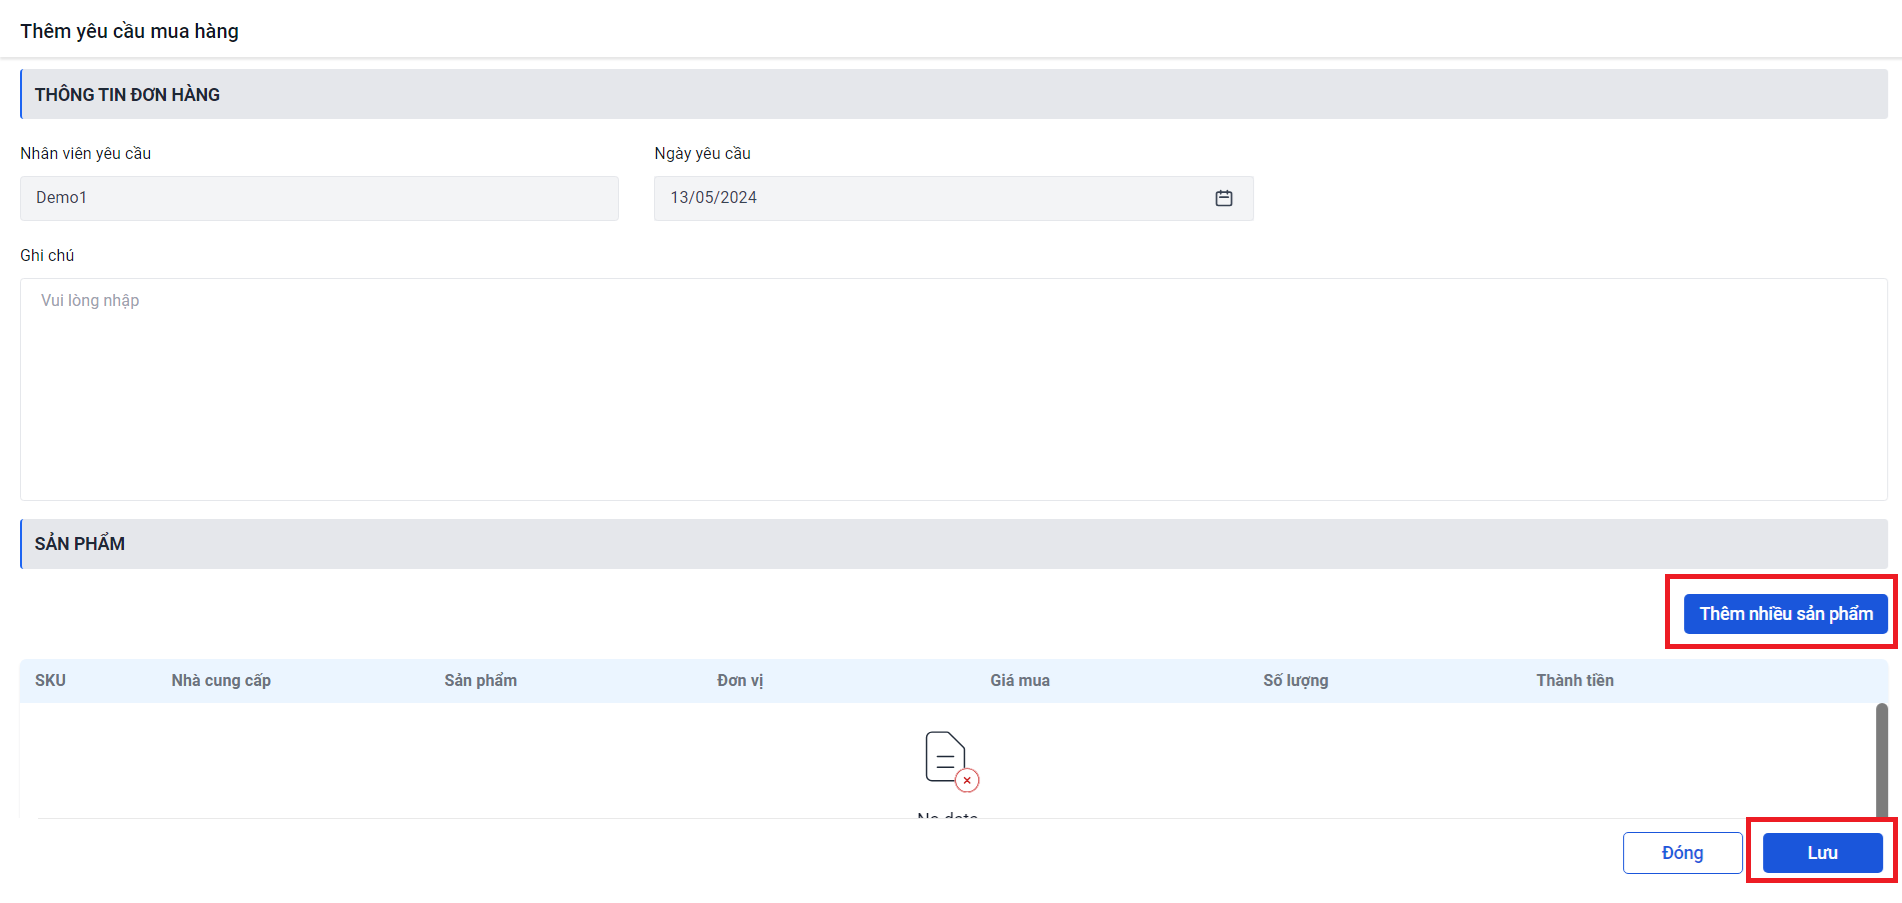1902x903 pixels.
Task: Click the empty-data document icon in table
Action: (x=951, y=761)
